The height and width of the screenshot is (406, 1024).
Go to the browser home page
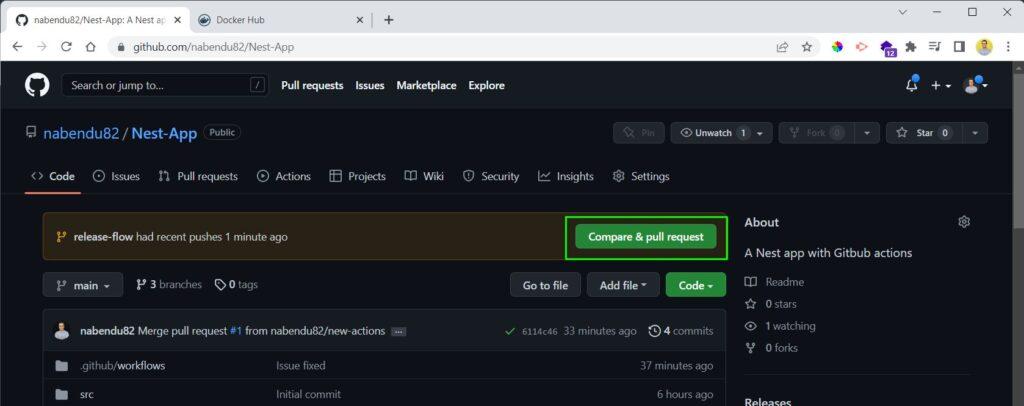pyautogui.click(x=91, y=47)
